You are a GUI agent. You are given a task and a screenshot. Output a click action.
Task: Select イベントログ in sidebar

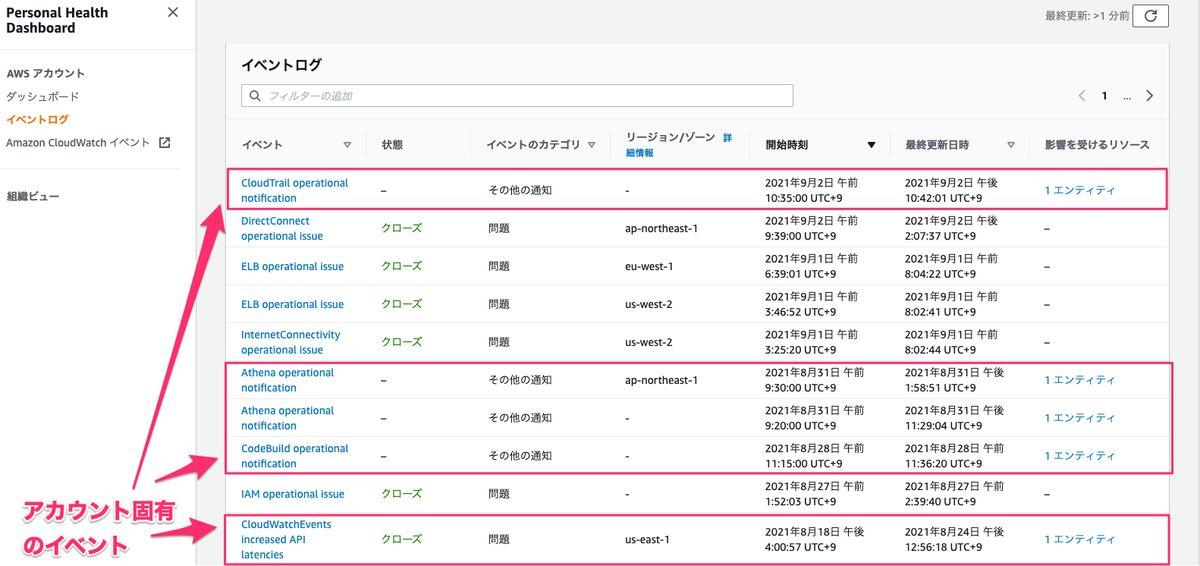(37, 120)
